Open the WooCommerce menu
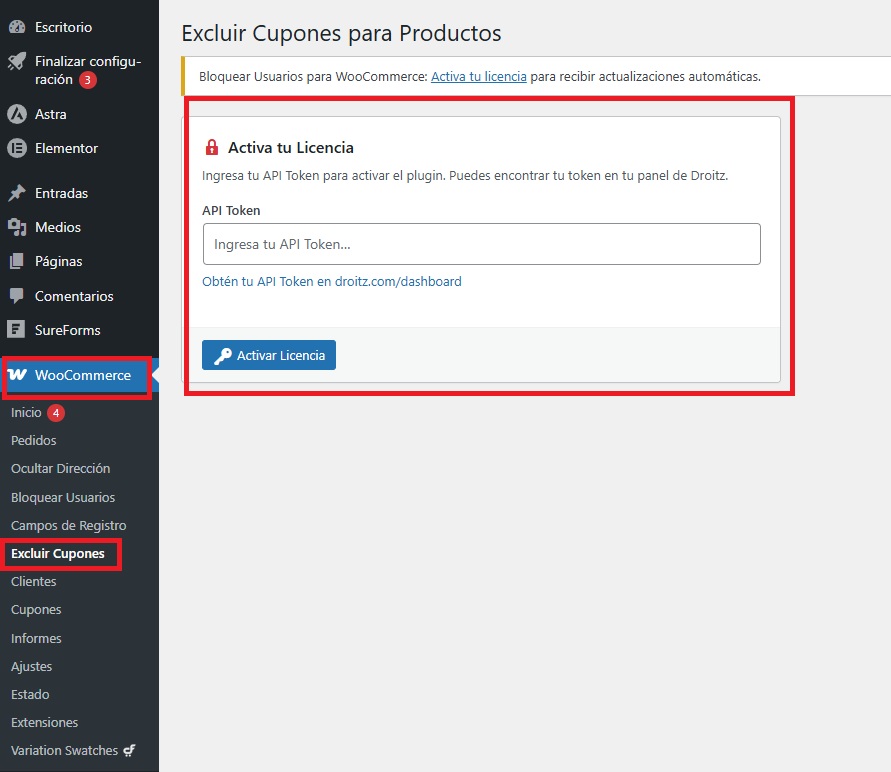891x772 pixels. click(81, 375)
